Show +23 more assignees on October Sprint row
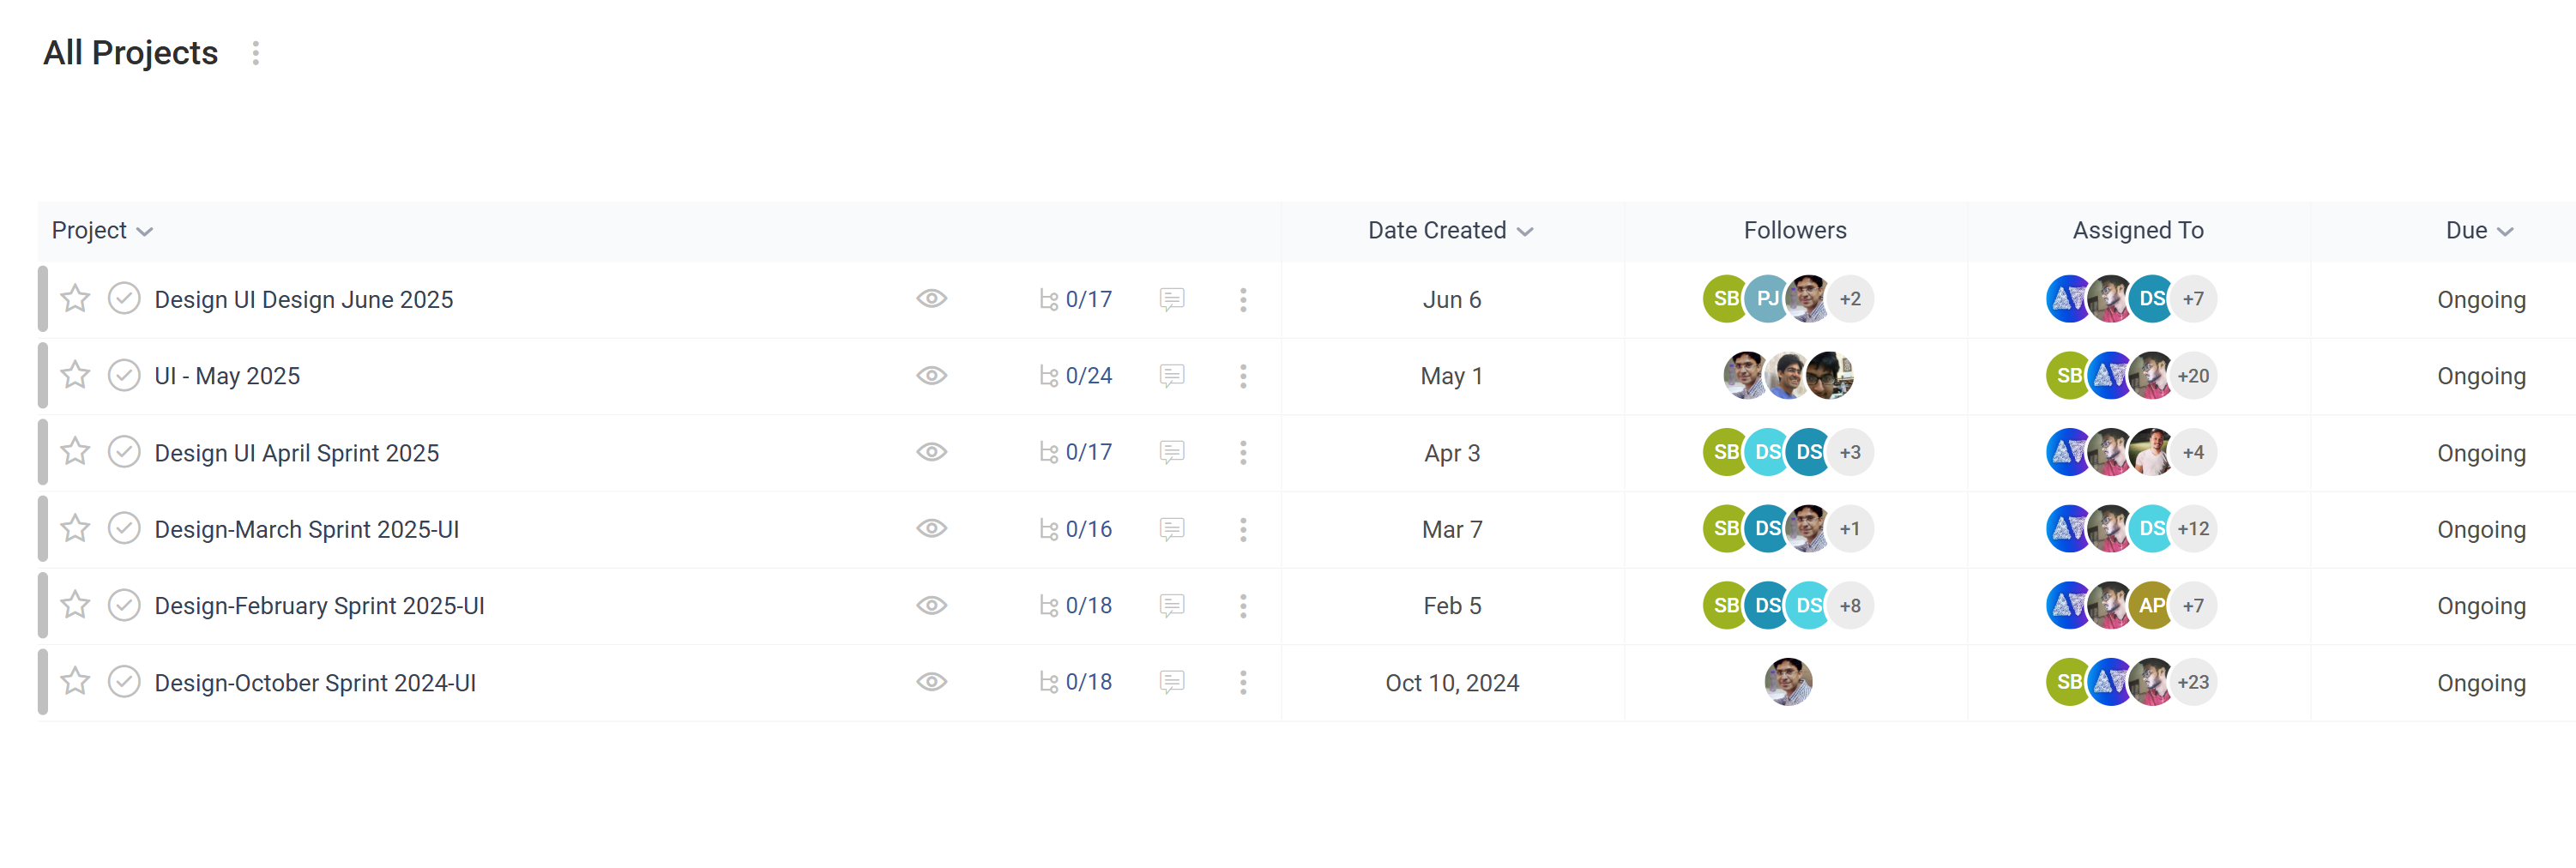The image size is (2576, 868). 2193,682
